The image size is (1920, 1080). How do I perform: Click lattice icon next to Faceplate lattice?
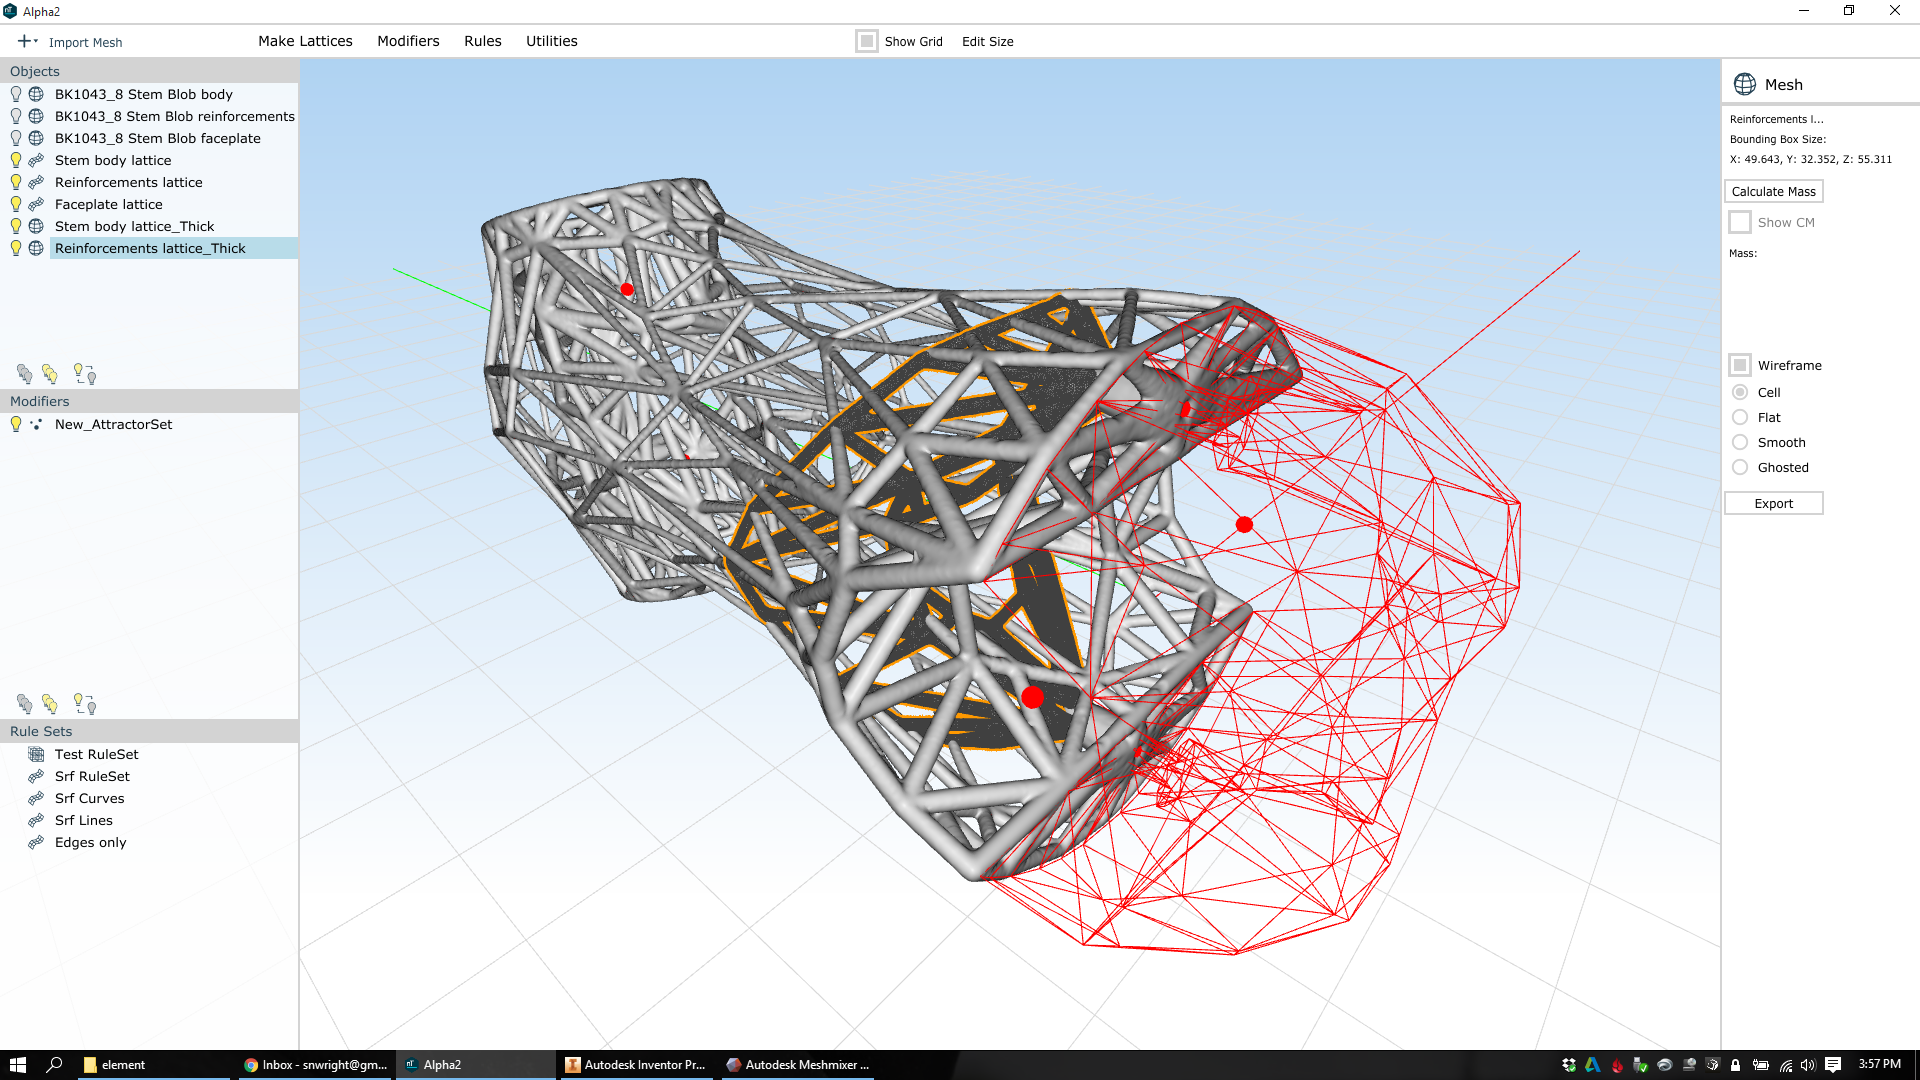pyautogui.click(x=36, y=204)
